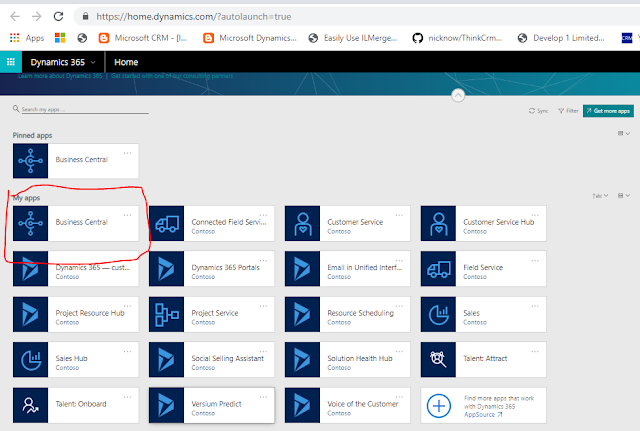Open Dynamics 365 Portals app icon
Screen dimensions: 640x431
(x=166, y=269)
